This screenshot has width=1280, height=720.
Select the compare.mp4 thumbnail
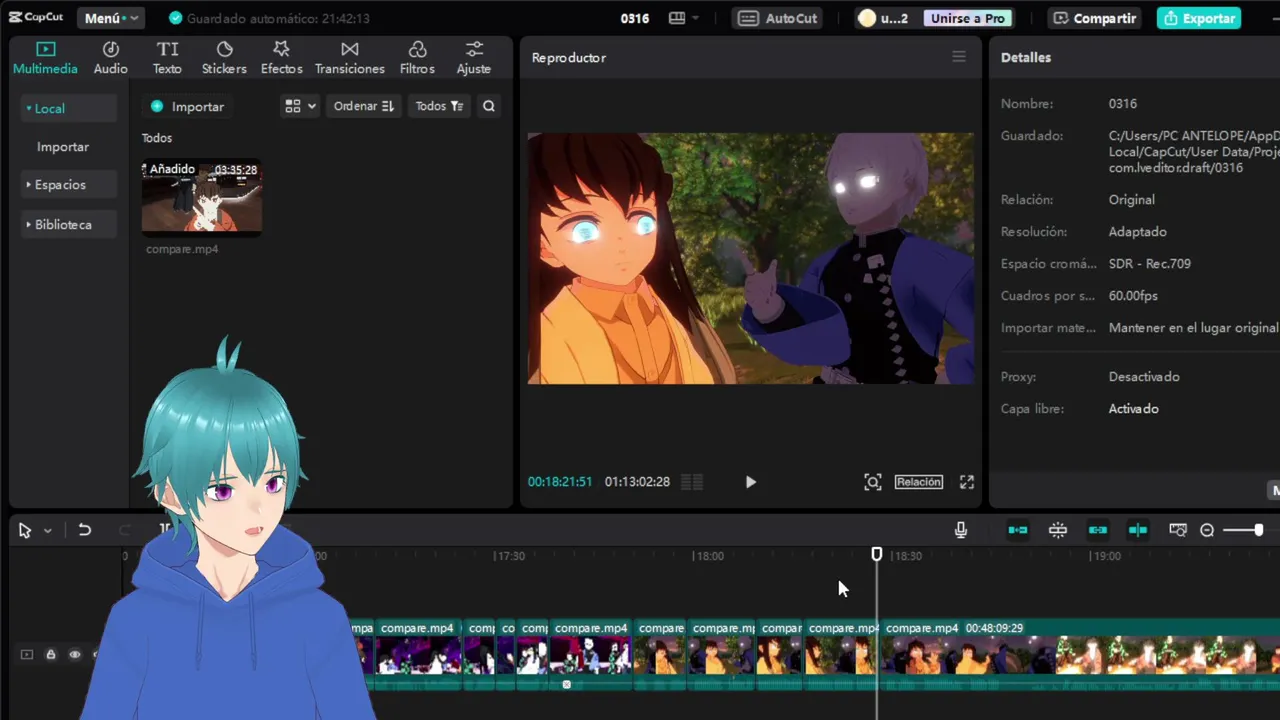click(x=202, y=198)
